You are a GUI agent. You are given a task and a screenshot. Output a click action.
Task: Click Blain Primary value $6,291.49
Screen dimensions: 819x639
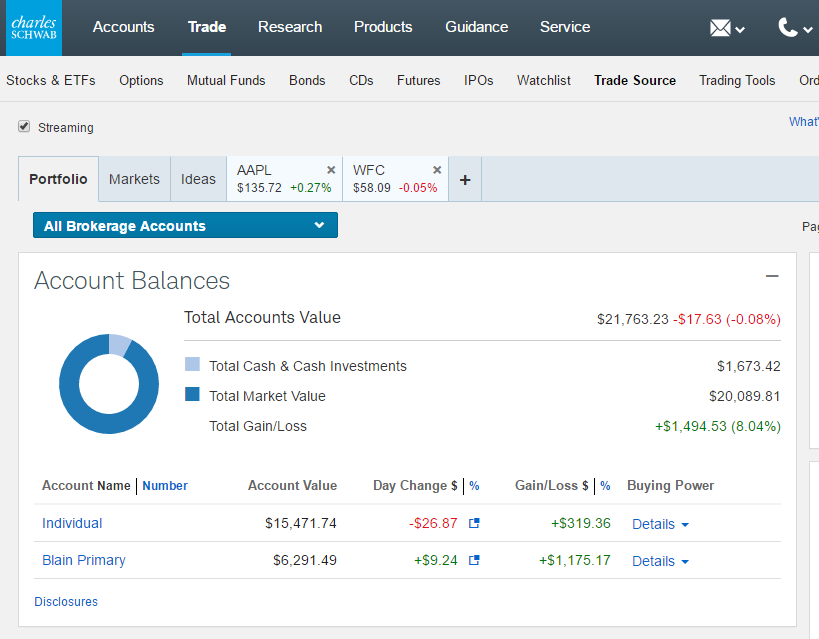coord(305,560)
